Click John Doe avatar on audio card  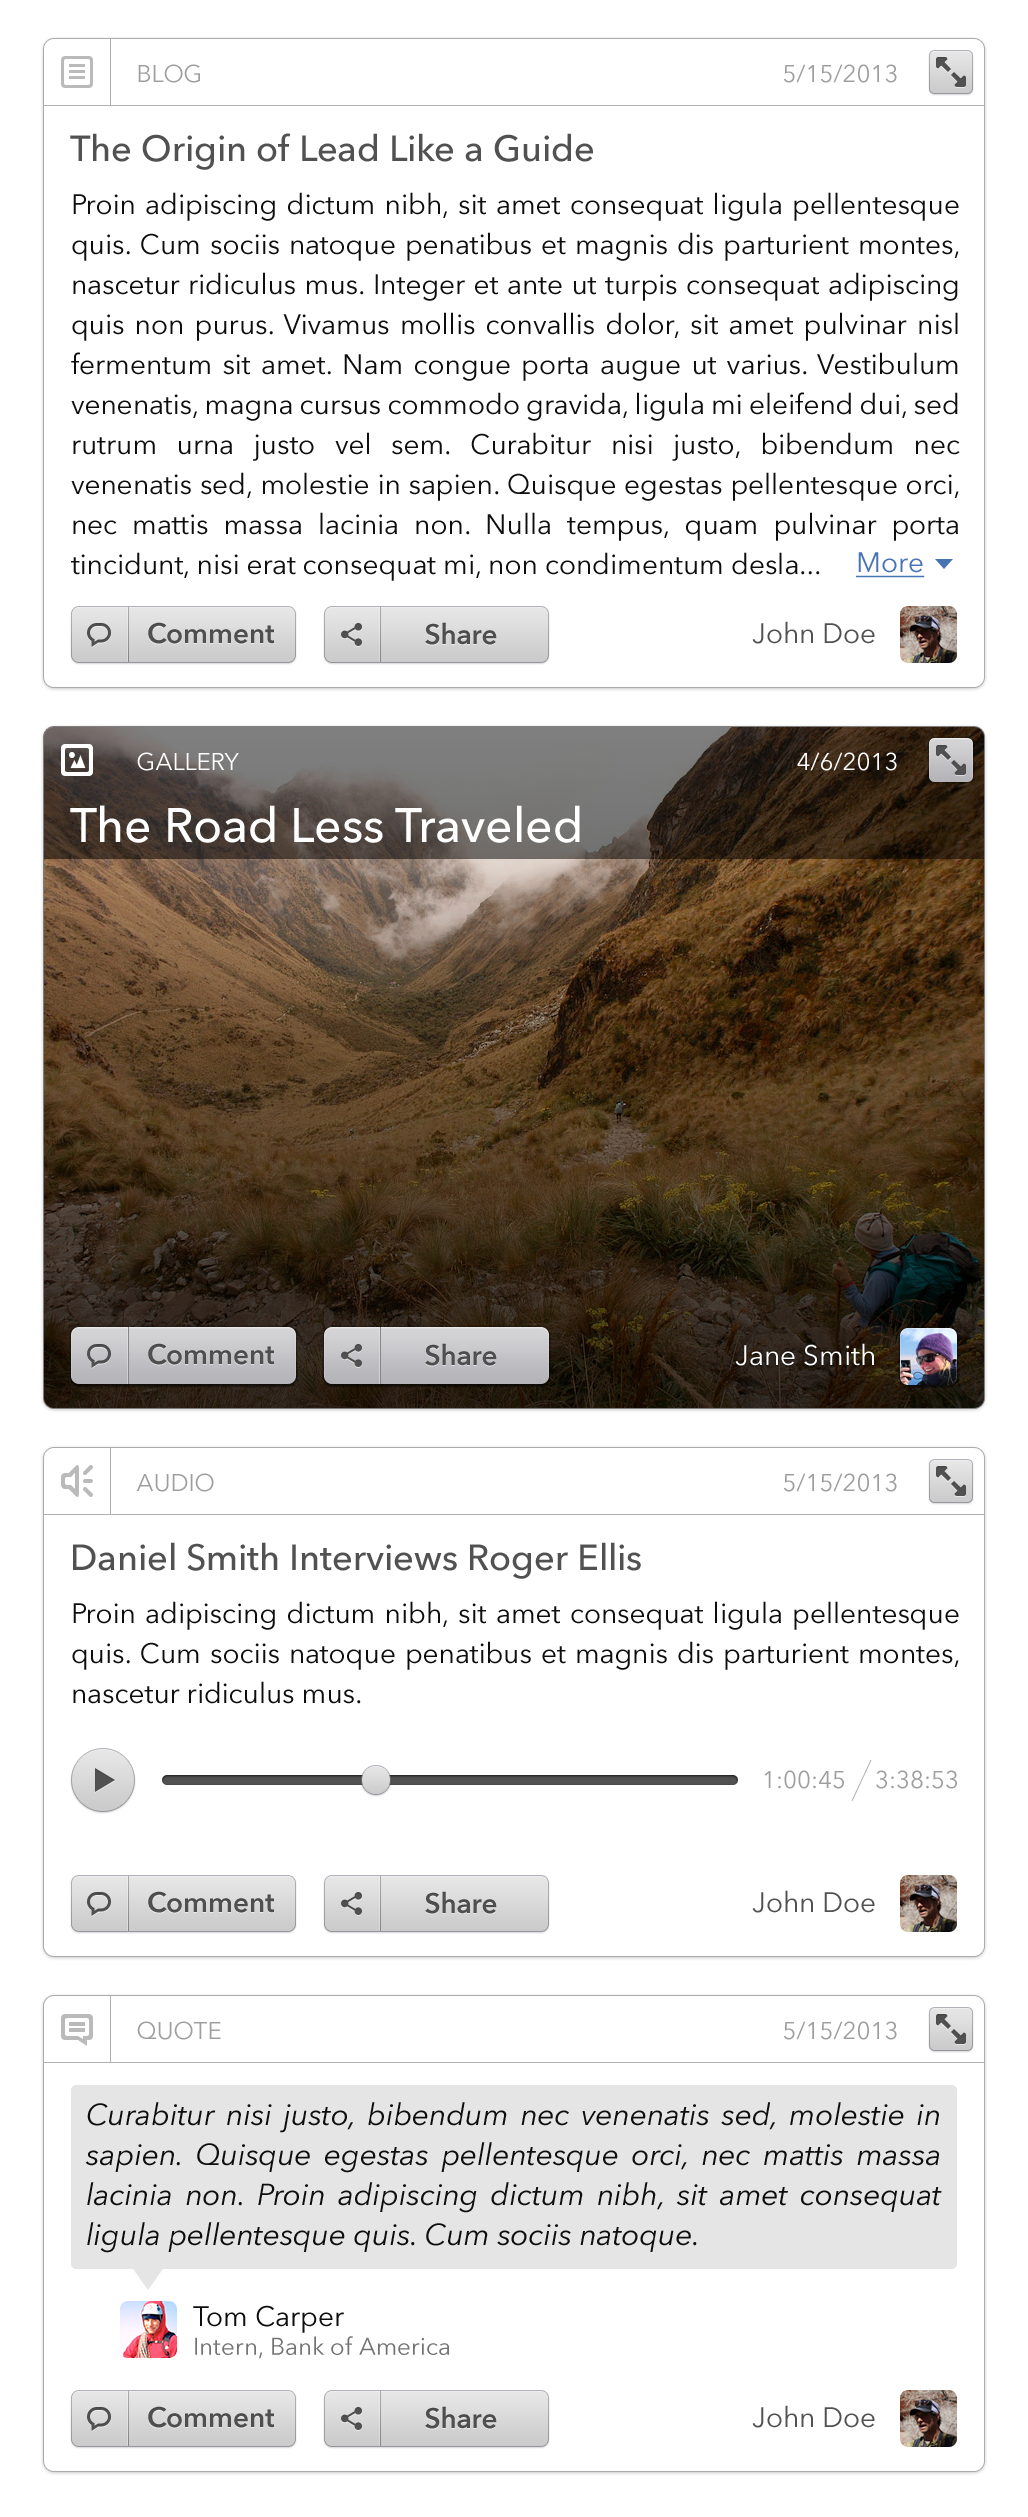[x=928, y=1903]
